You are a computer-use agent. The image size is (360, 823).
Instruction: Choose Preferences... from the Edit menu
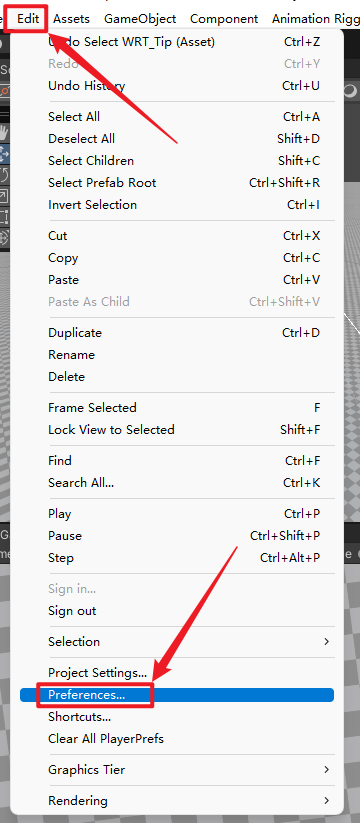[x=177, y=694]
